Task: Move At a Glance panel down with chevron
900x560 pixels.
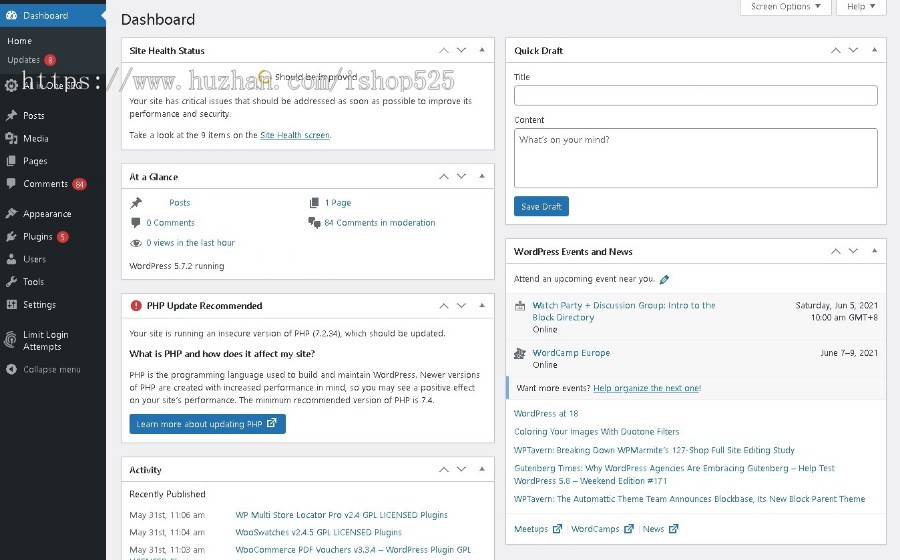Action: (461, 176)
